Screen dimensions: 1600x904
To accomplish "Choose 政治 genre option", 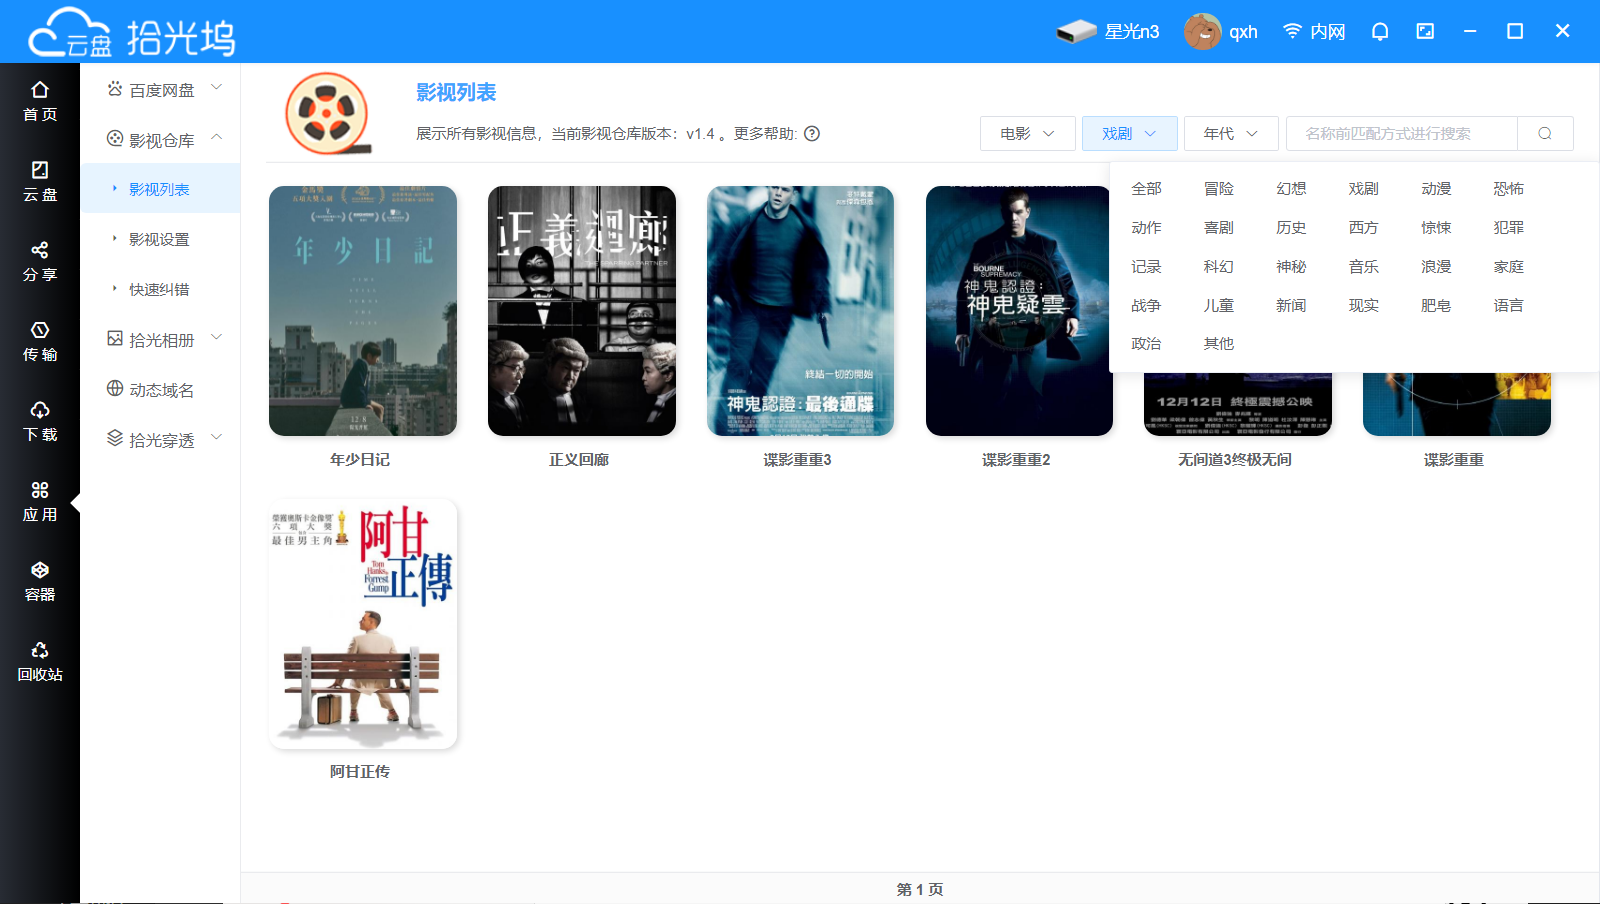I will [x=1146, y=343].
